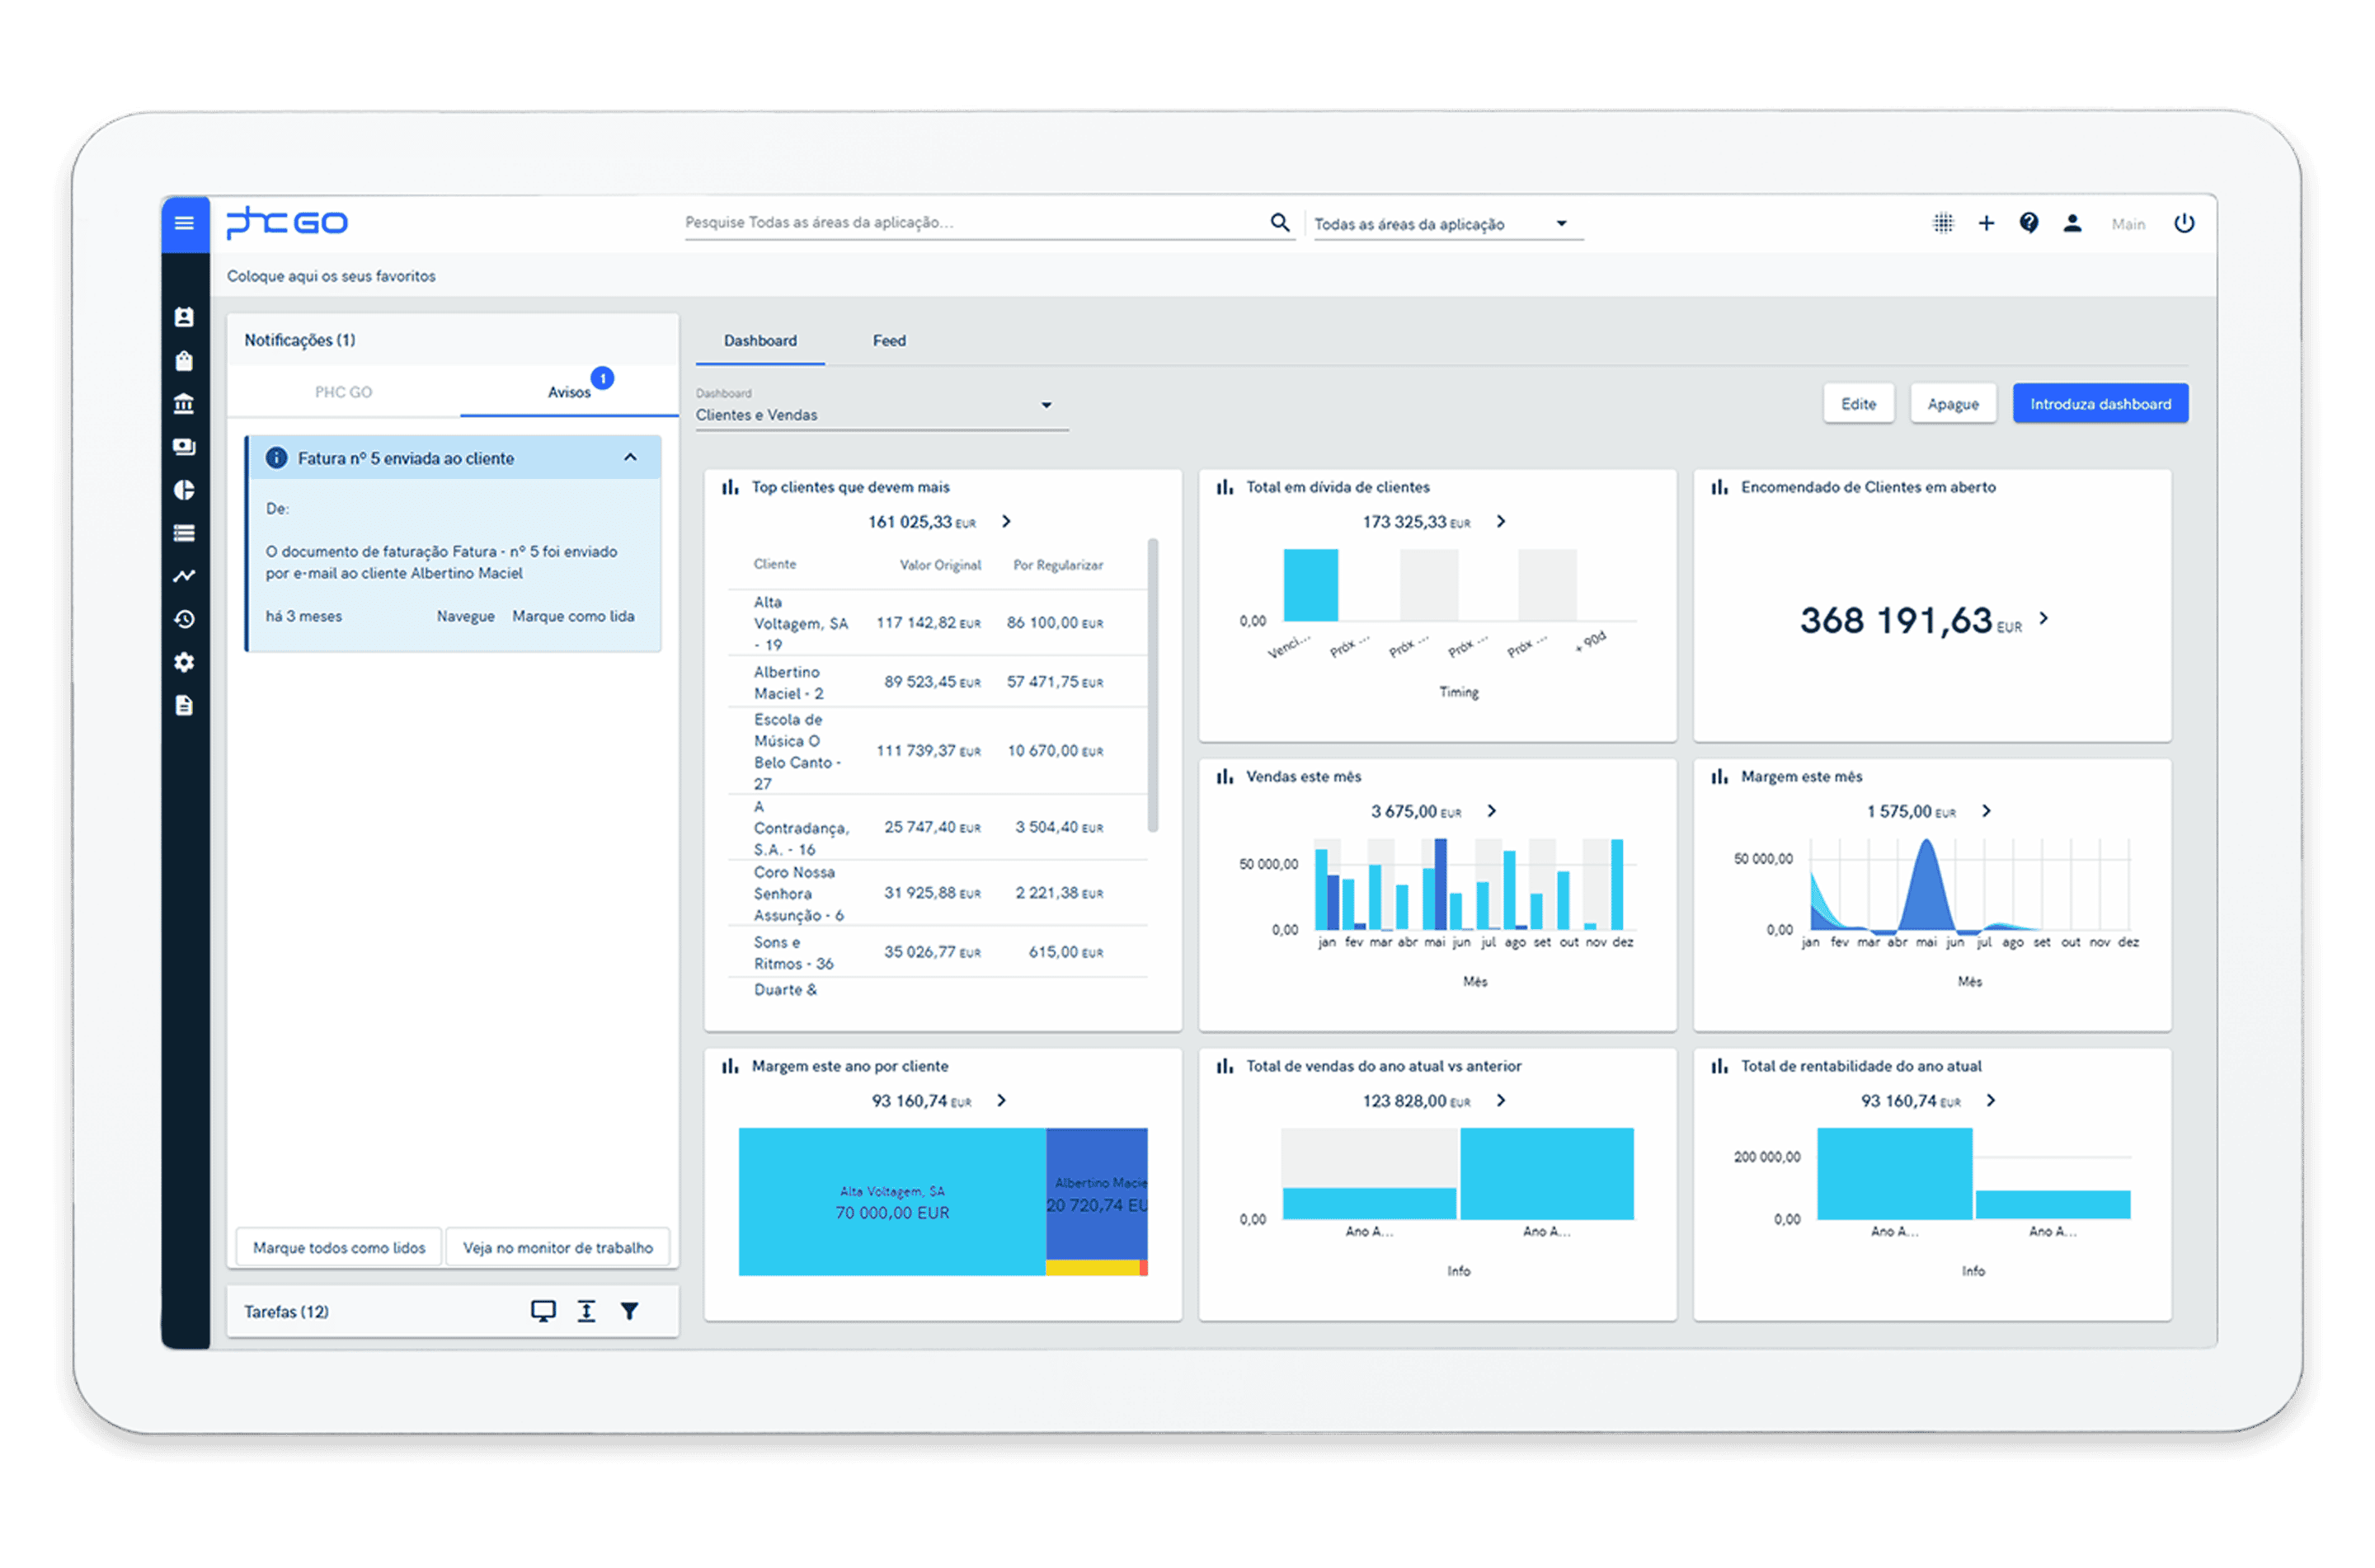Open the hamburger menu in top-left corner
This screenshot has width=2375, height=1568.
[x=184, y=223]
